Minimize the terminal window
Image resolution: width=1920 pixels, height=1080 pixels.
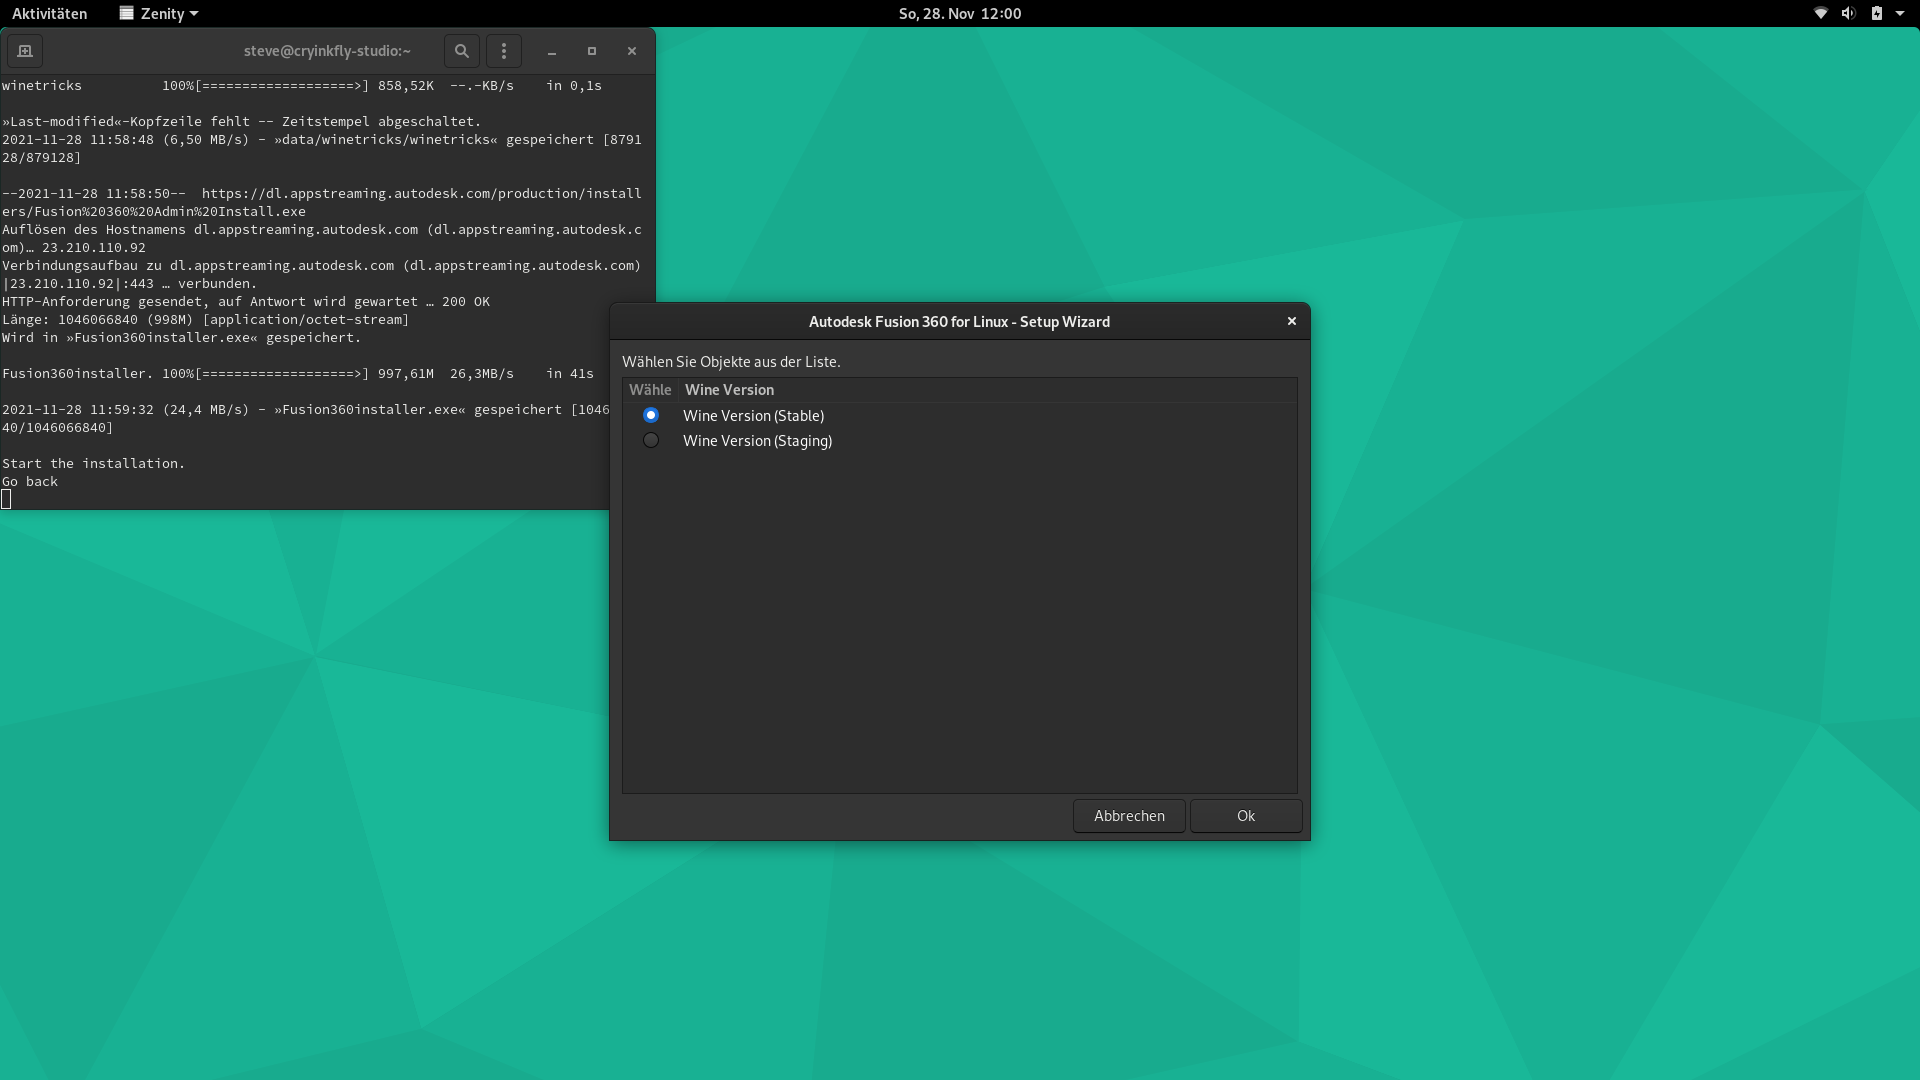point(552,51)
